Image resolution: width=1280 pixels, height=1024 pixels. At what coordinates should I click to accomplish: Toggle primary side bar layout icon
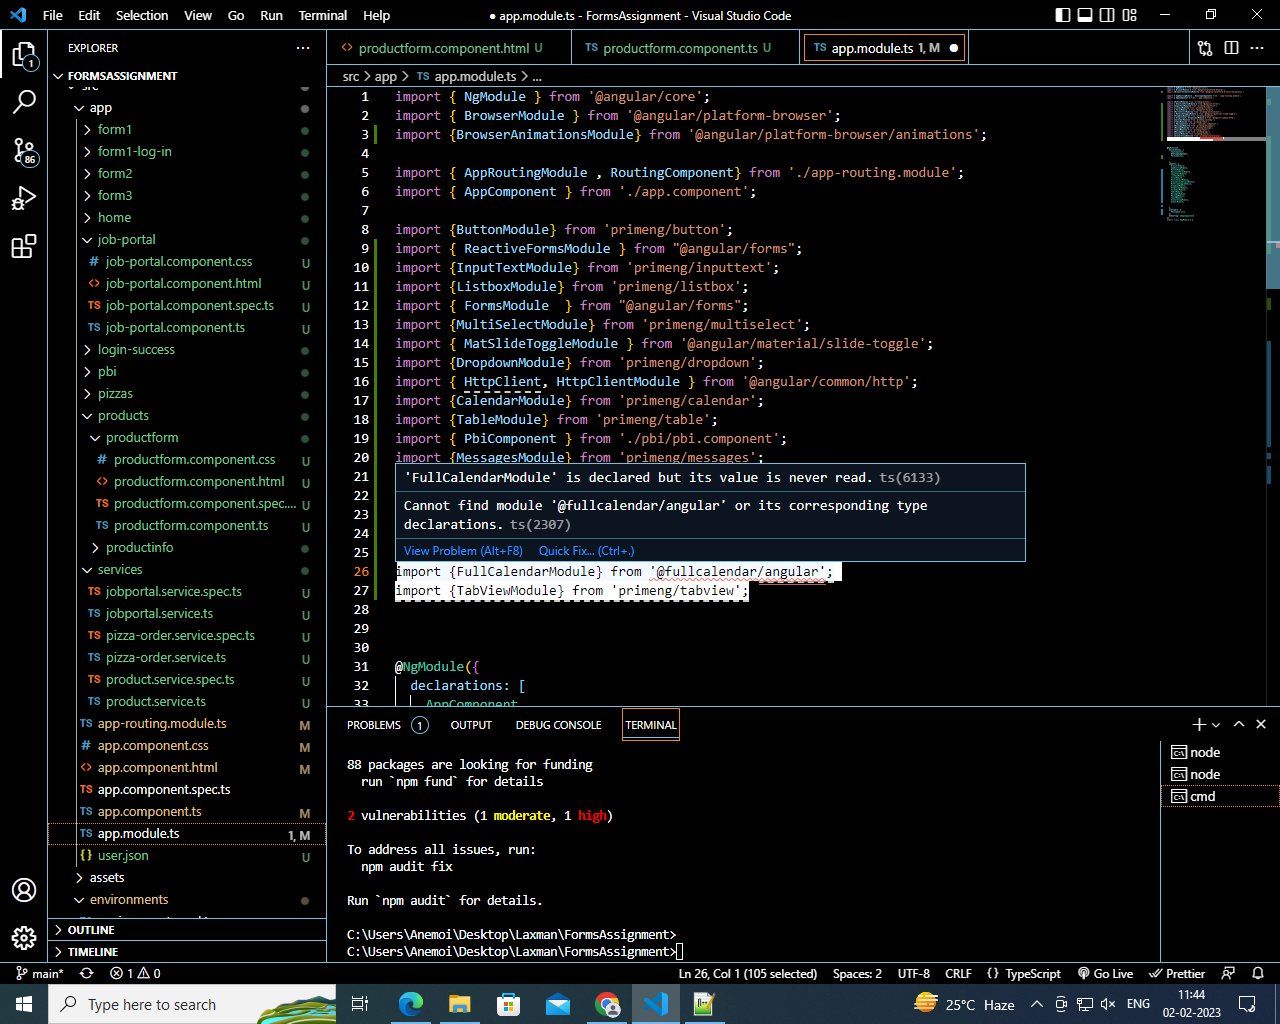[1063, 15]
